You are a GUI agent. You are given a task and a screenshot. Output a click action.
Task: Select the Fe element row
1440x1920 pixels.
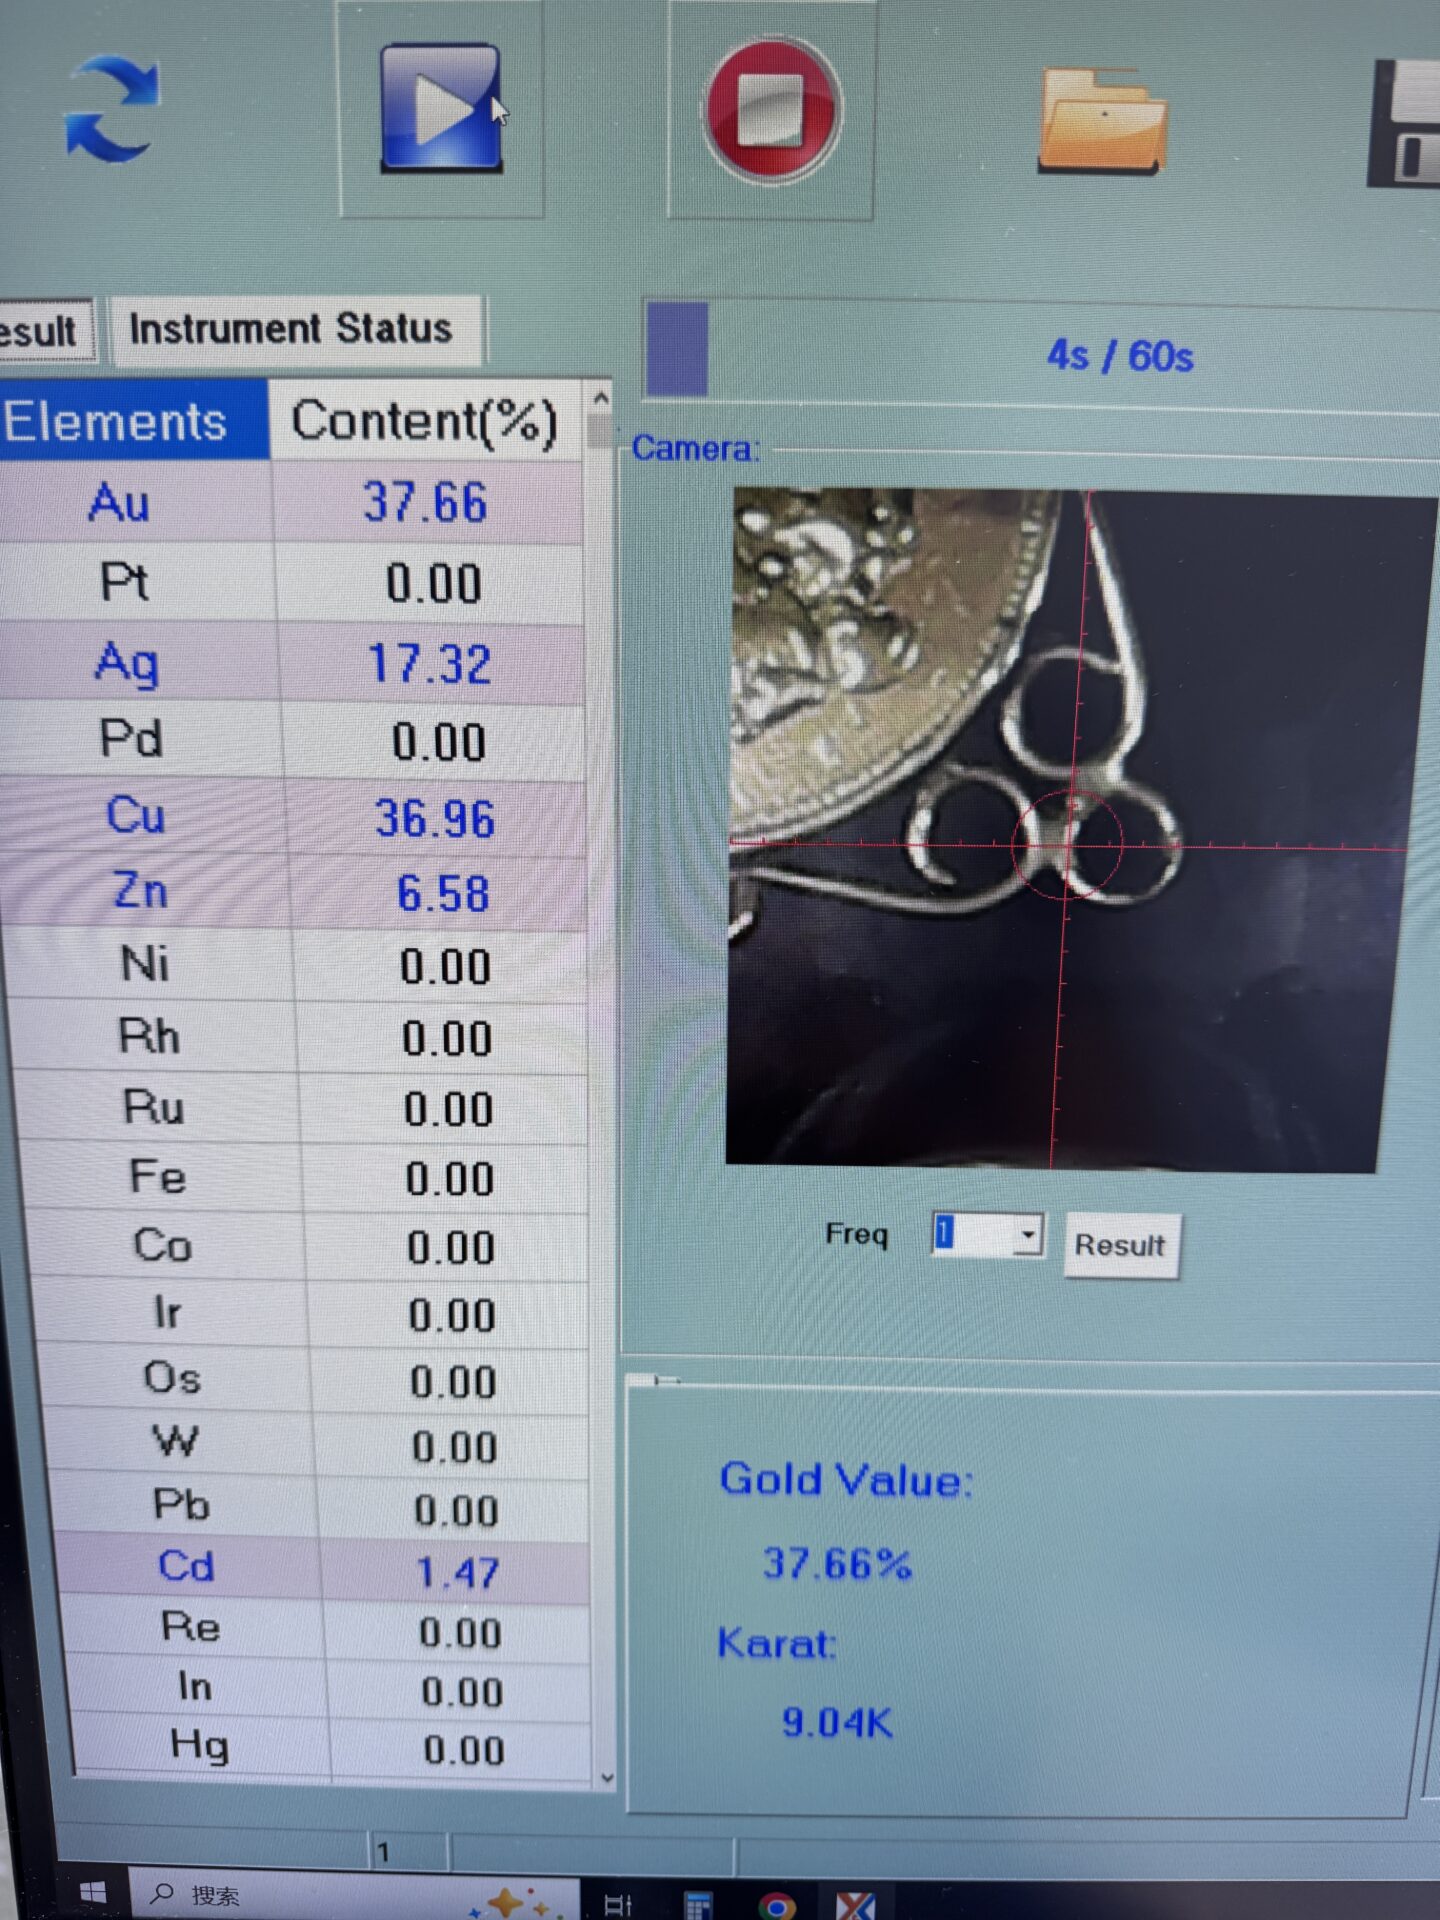pos(304,1179)
